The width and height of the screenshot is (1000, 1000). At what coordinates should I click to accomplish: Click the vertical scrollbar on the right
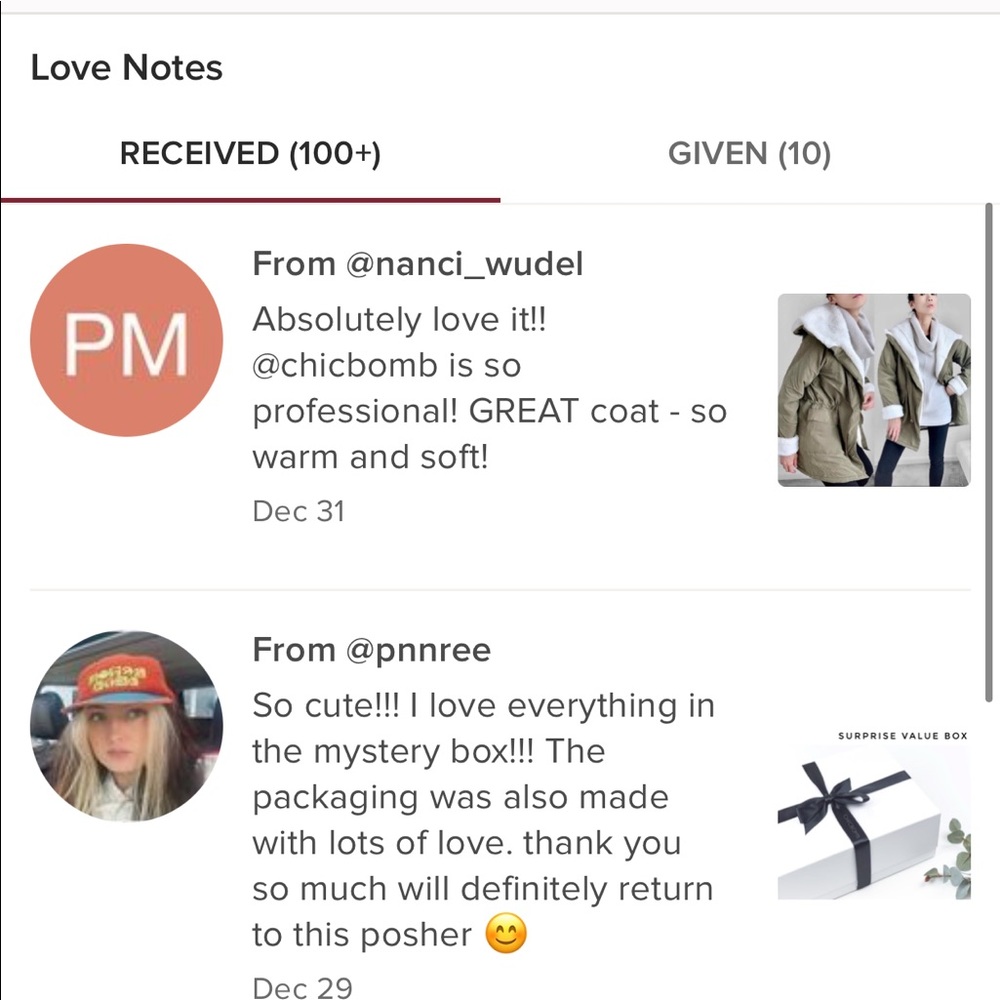click(989, 453)
